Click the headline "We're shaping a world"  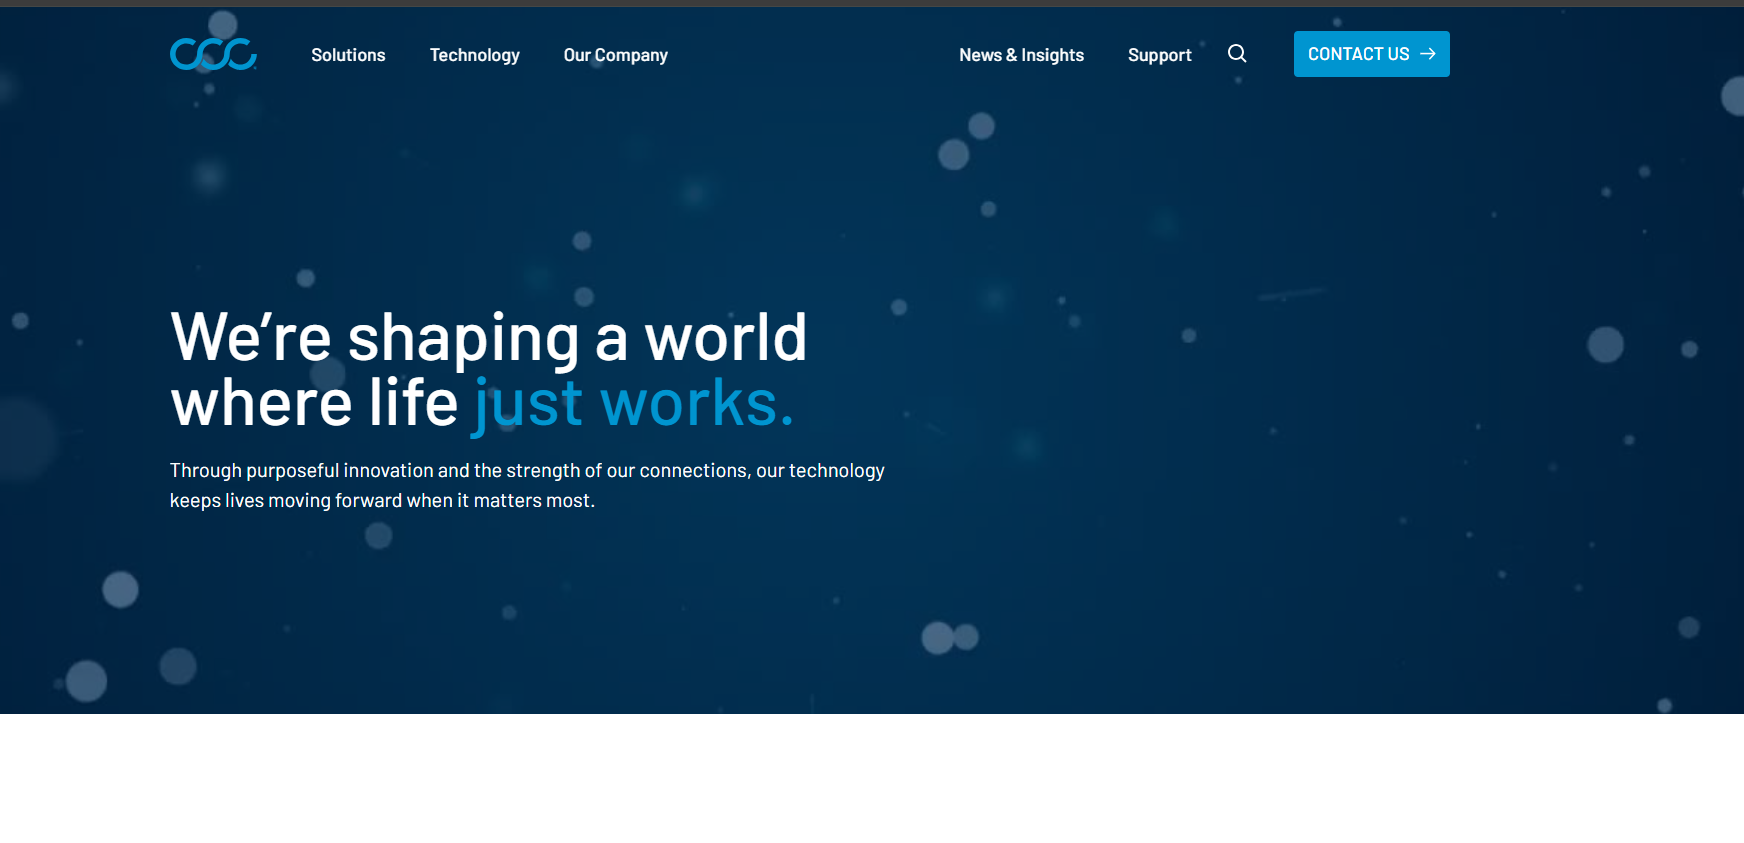[489, 338]
